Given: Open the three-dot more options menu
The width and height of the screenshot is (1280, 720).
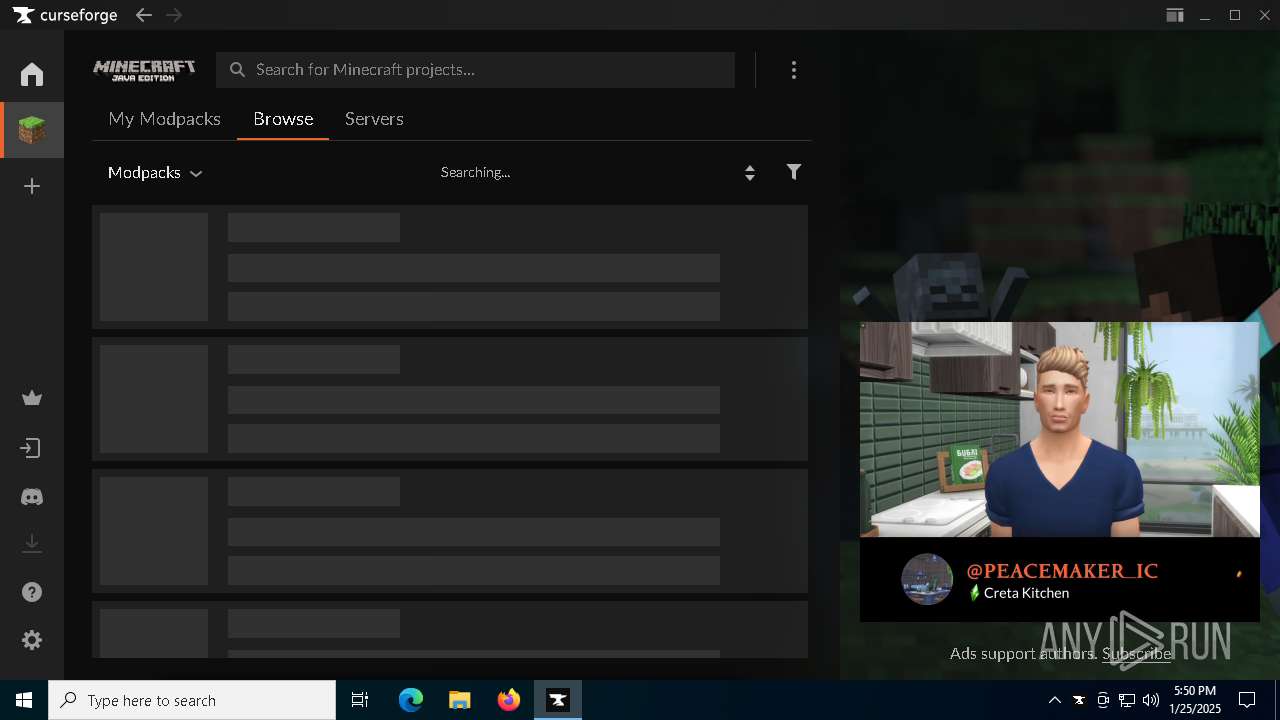Looking at the screenshot, I should coord(794,70).
